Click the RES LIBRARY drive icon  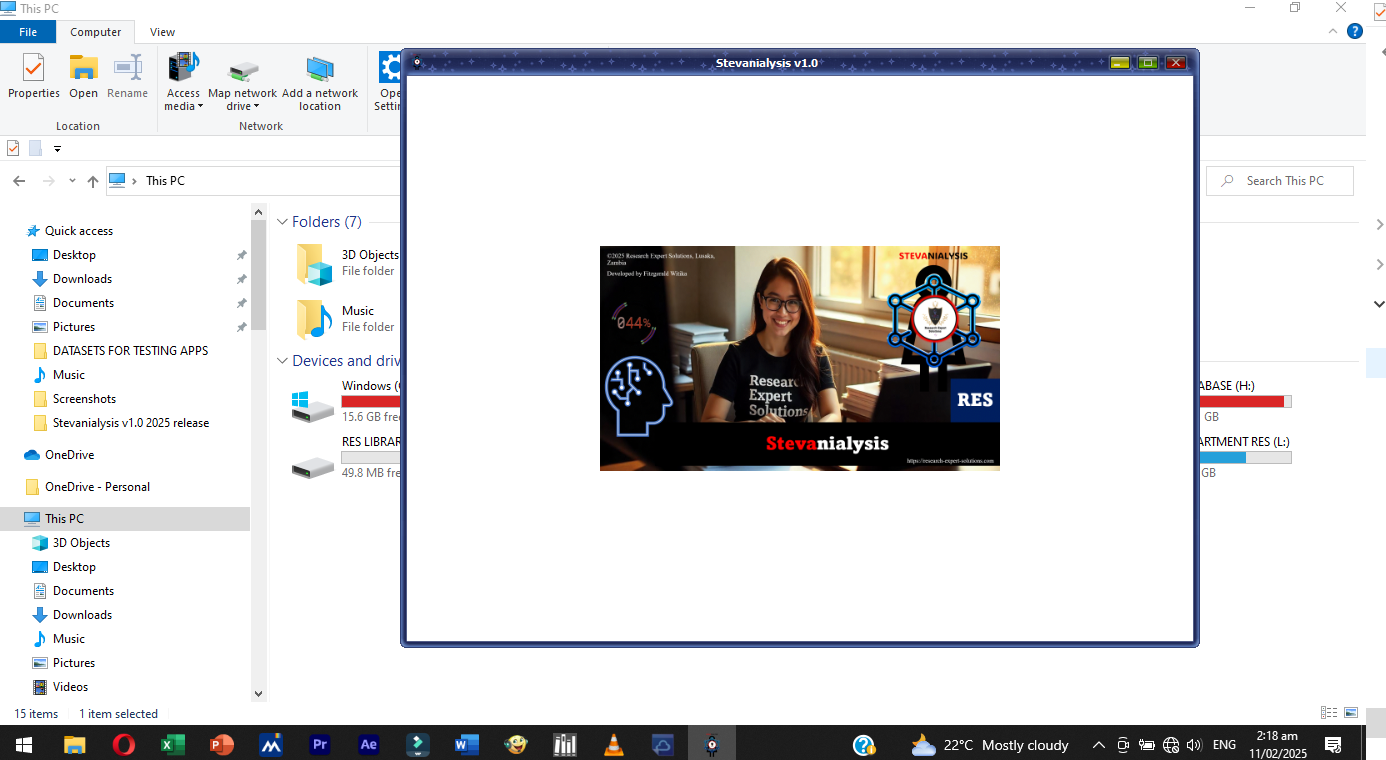[x=314, y=465]
